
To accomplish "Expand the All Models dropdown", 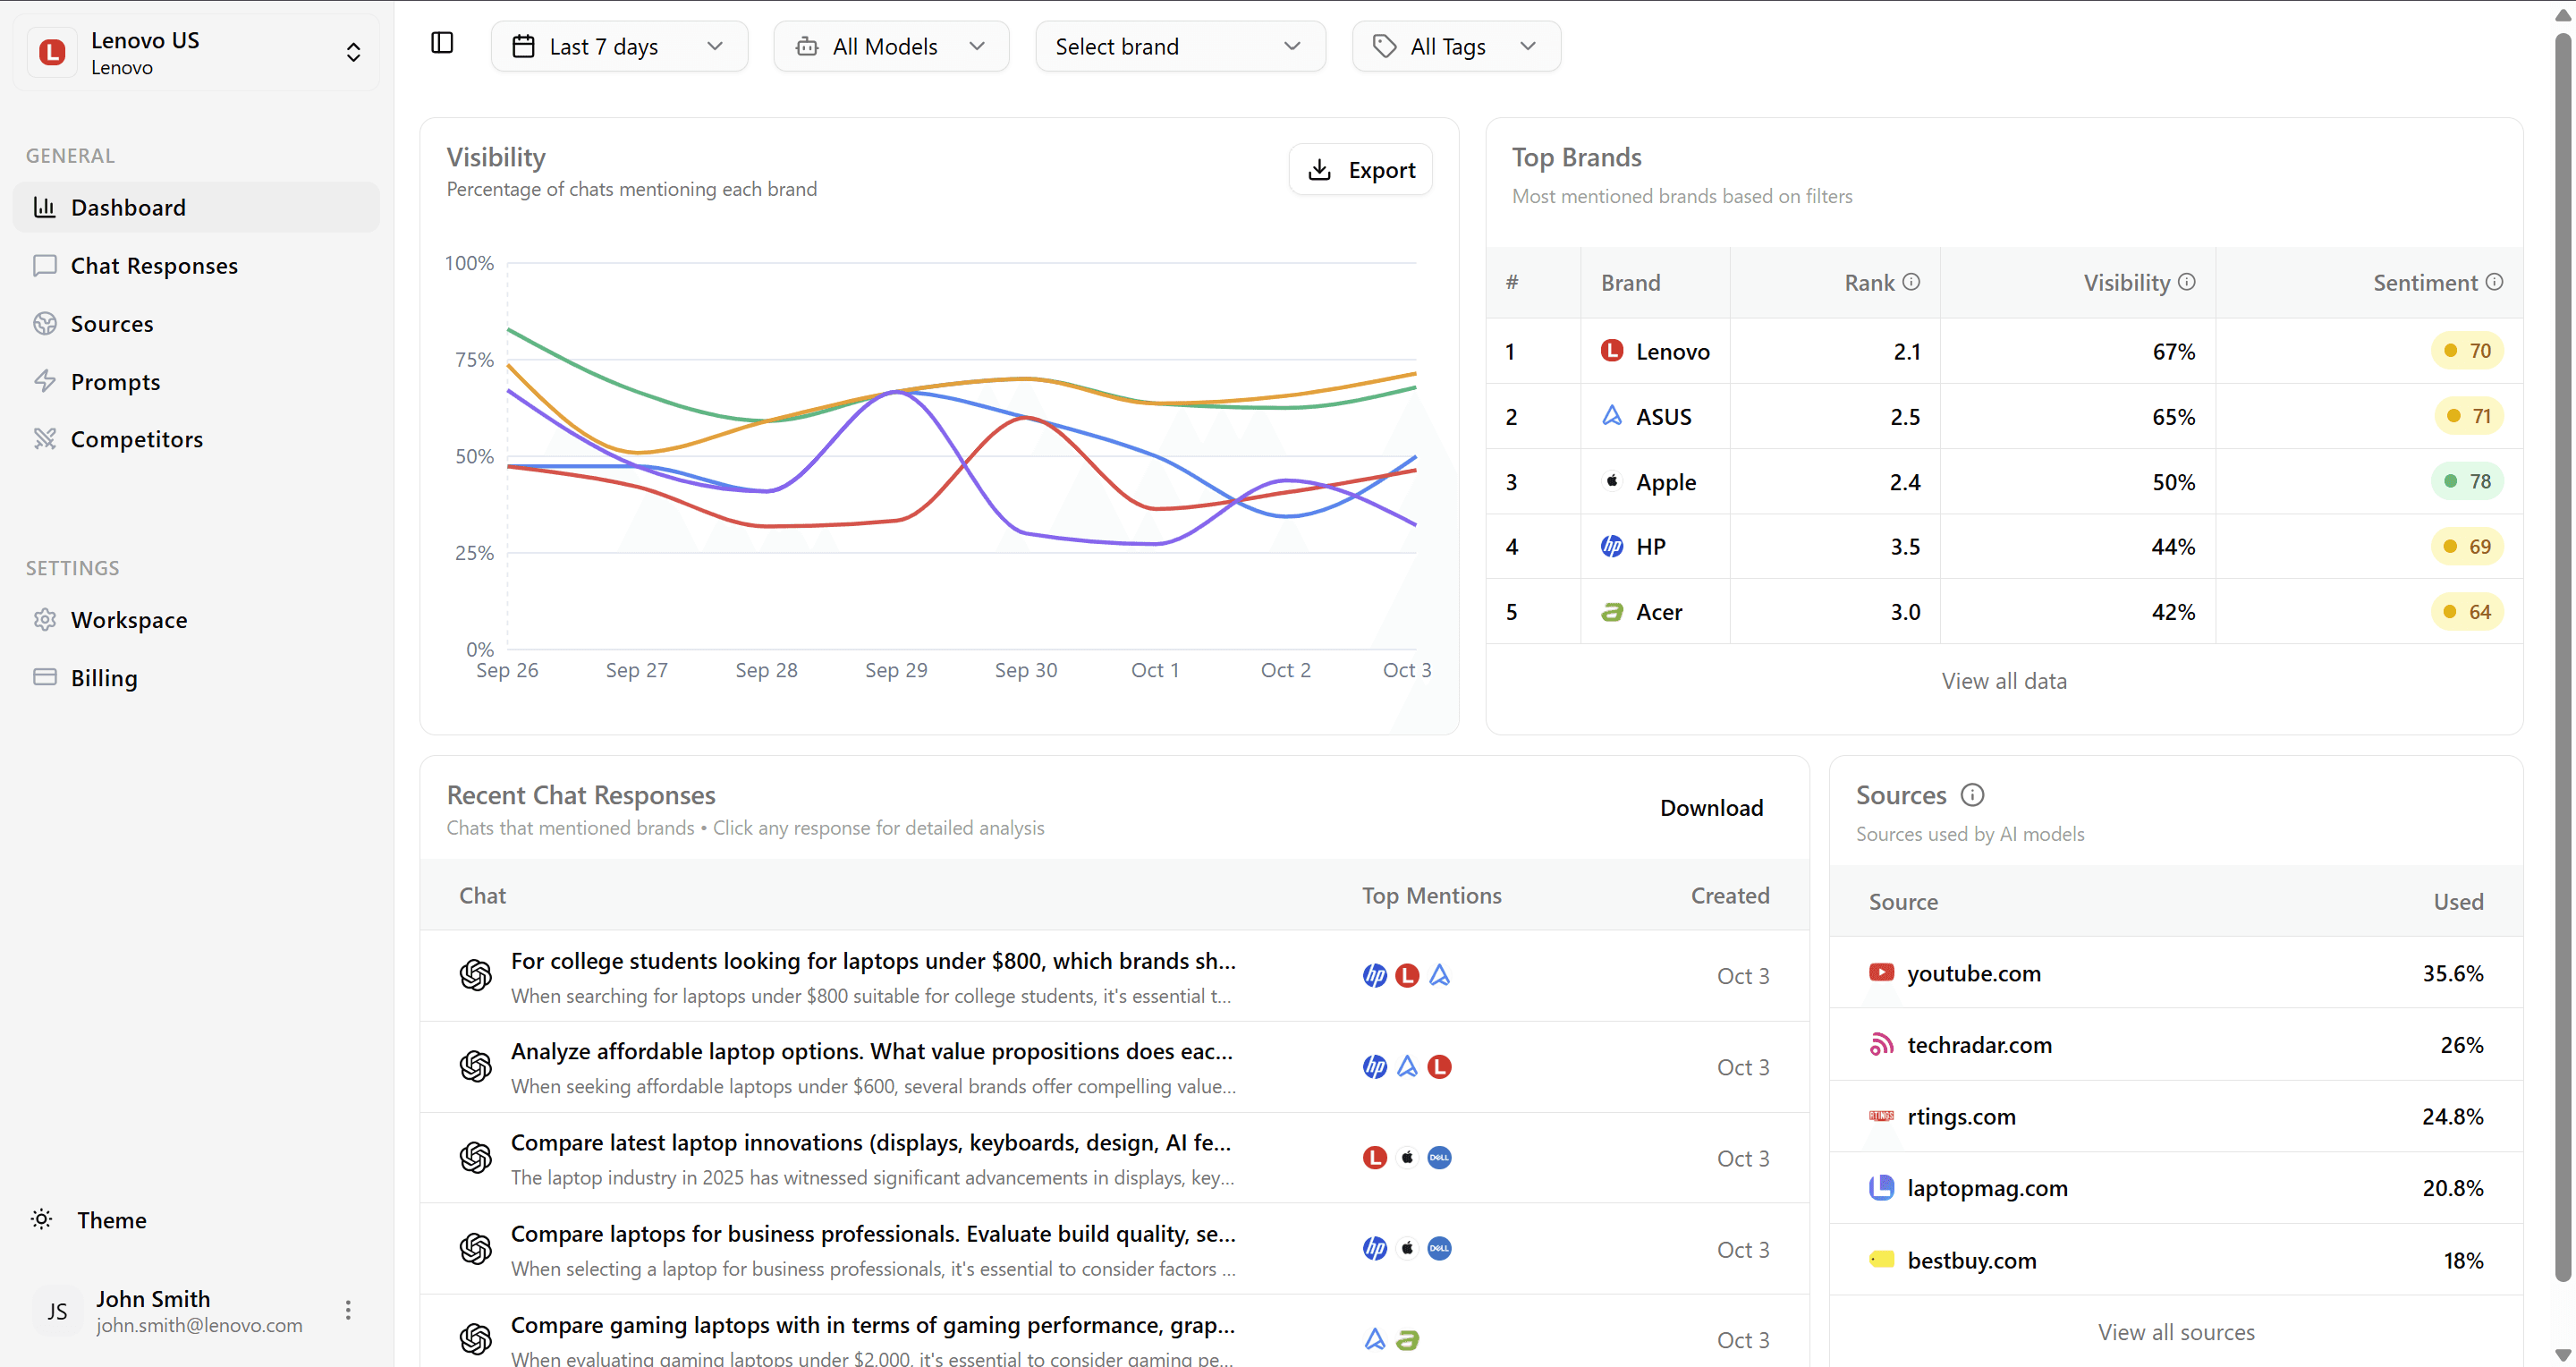I will [890, 46].
